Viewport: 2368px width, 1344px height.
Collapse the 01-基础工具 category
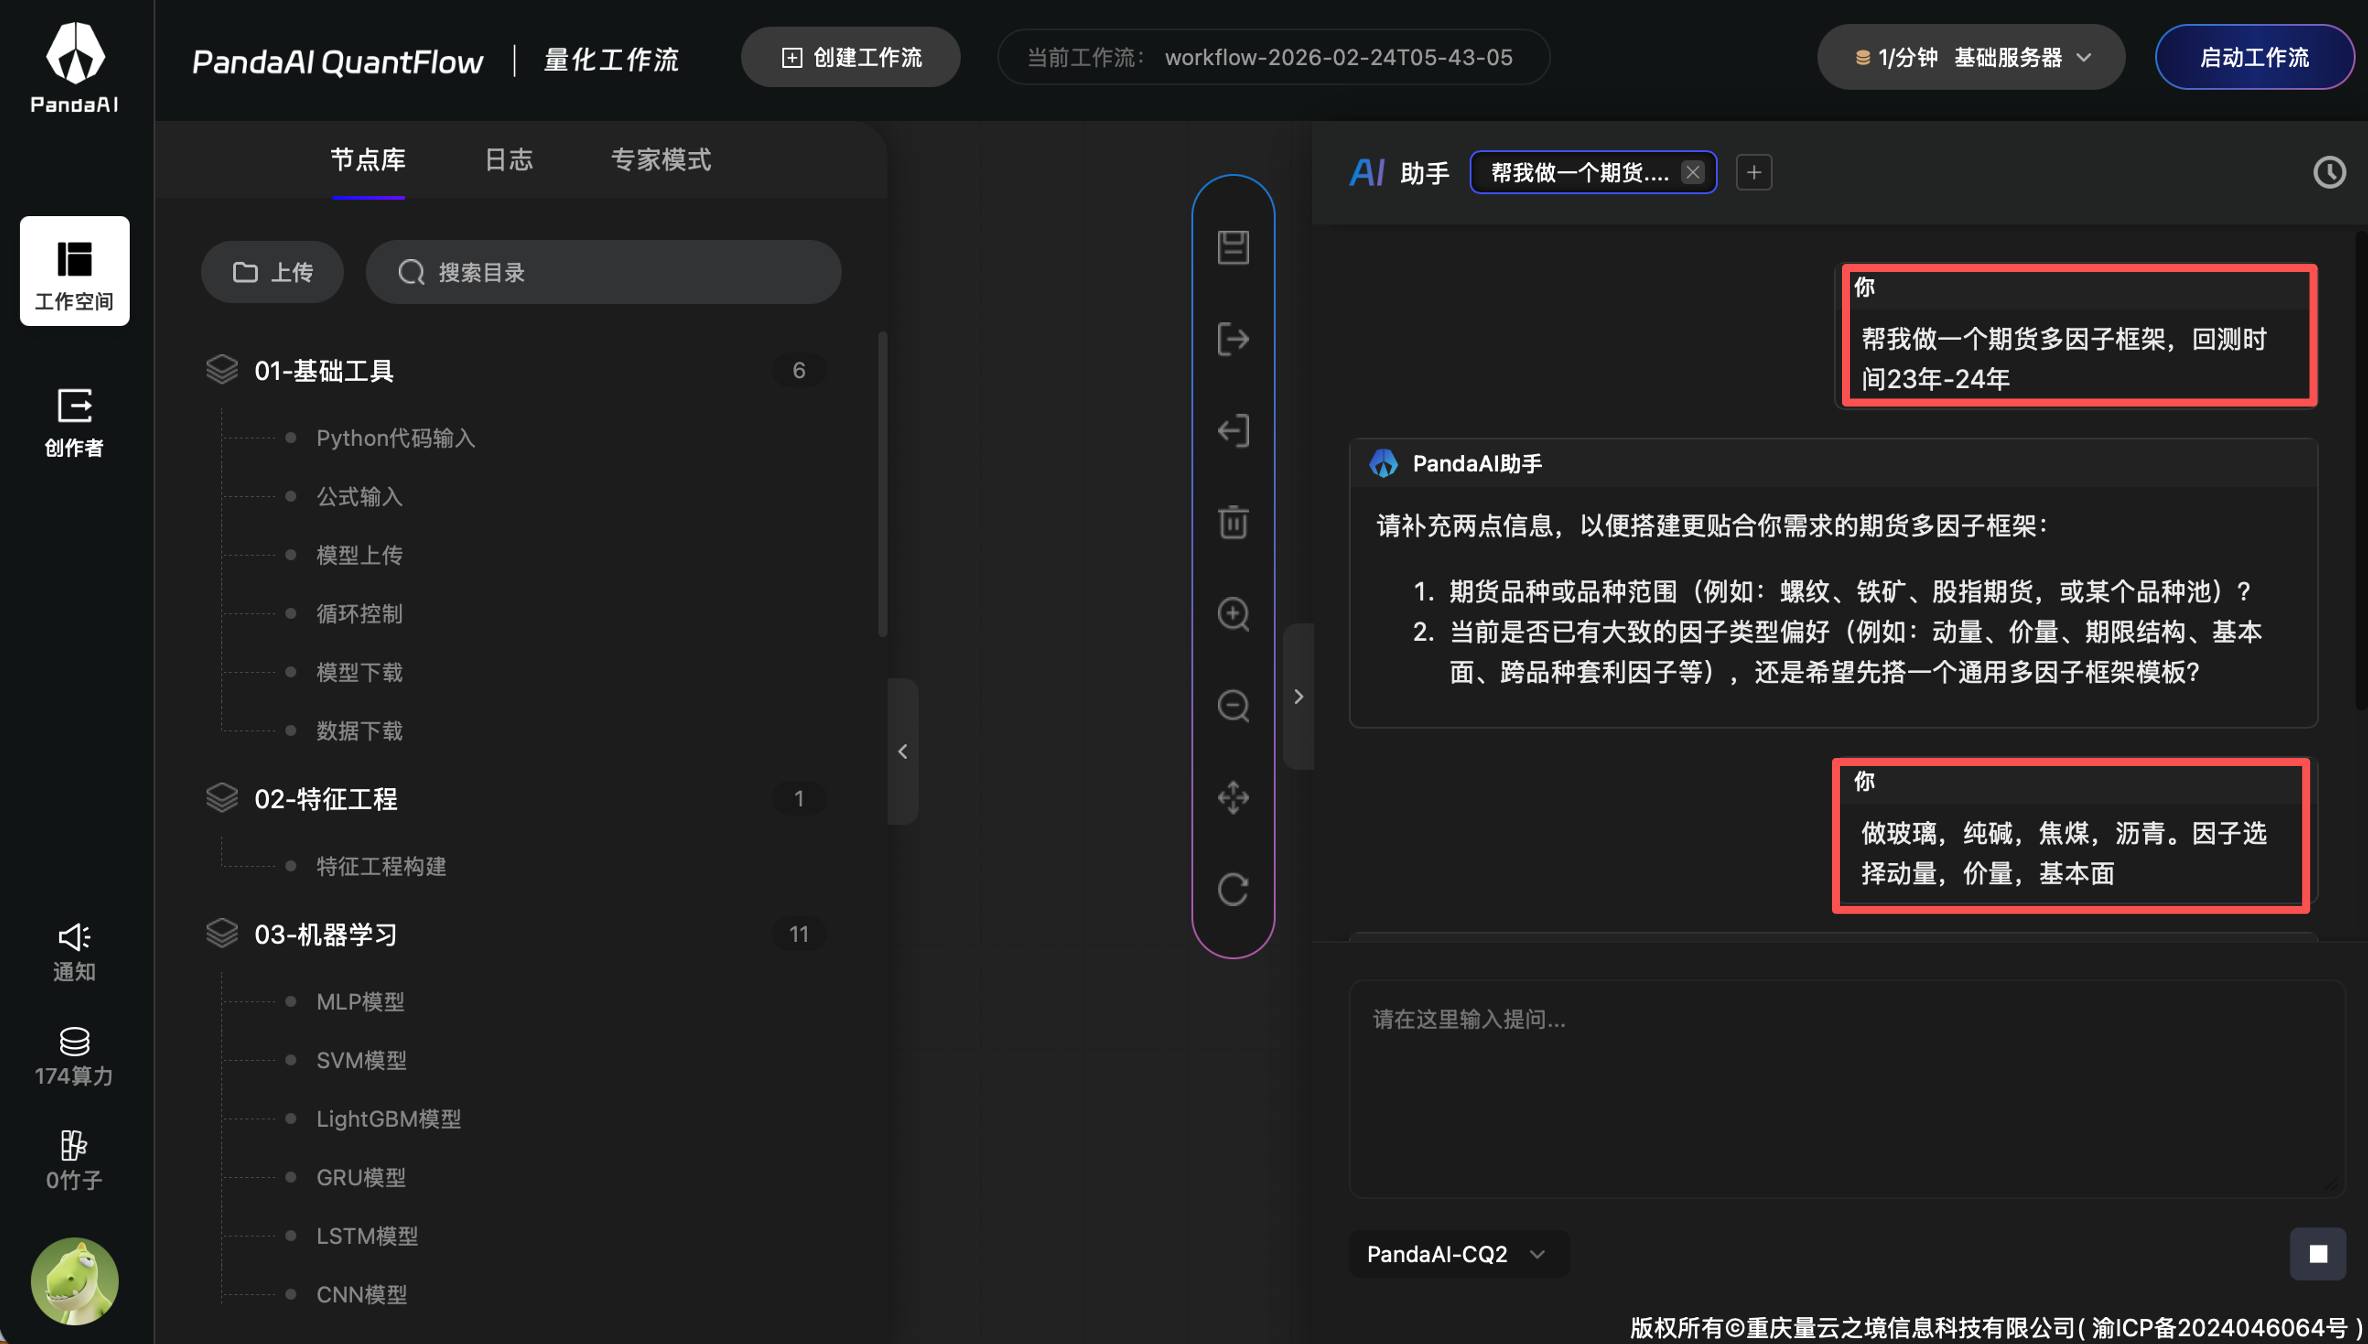(516, 371)
